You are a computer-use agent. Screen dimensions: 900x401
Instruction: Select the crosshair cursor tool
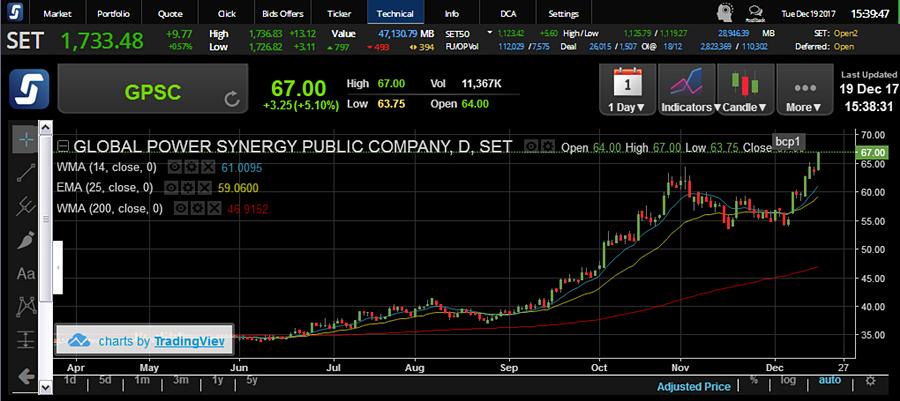[x=26, y=139]
